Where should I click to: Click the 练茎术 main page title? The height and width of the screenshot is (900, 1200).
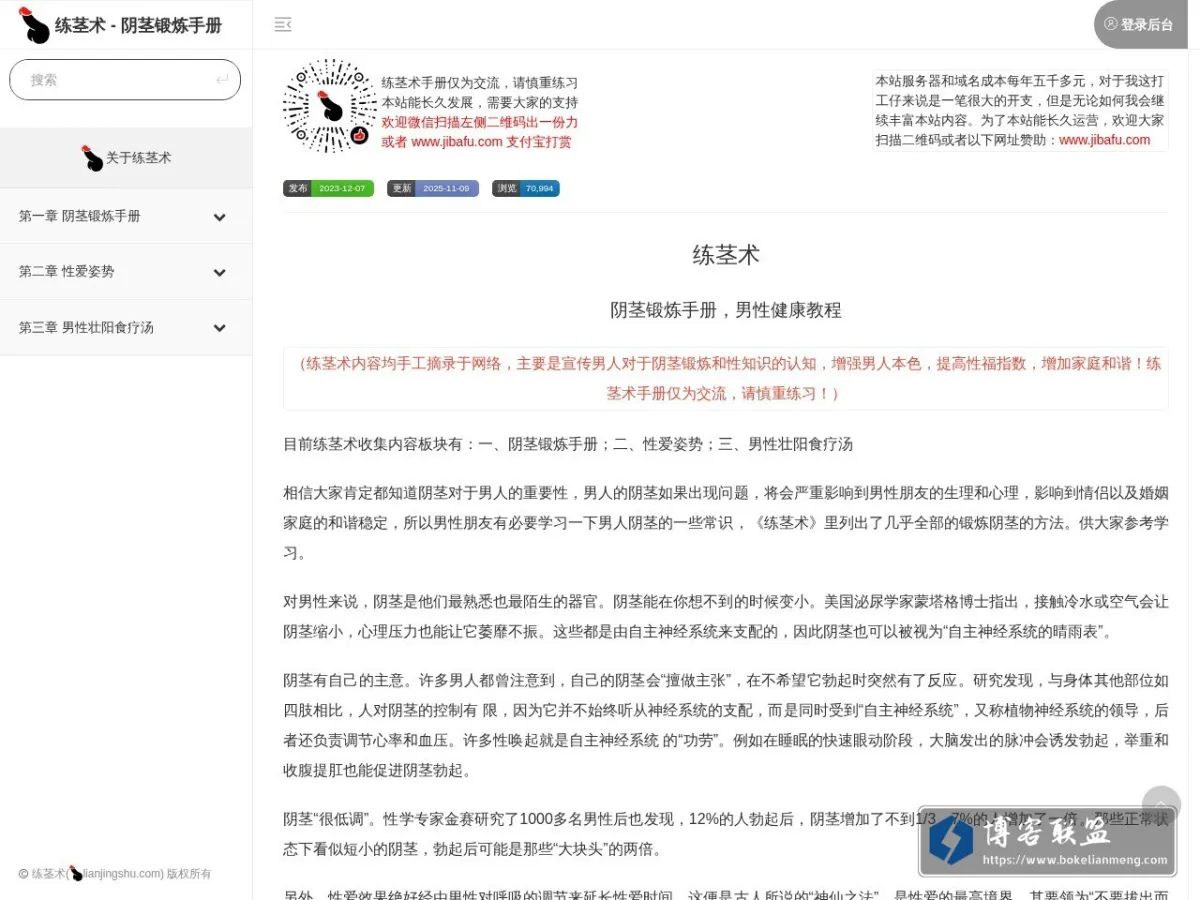pyautogui.click(x=726, y=255)
